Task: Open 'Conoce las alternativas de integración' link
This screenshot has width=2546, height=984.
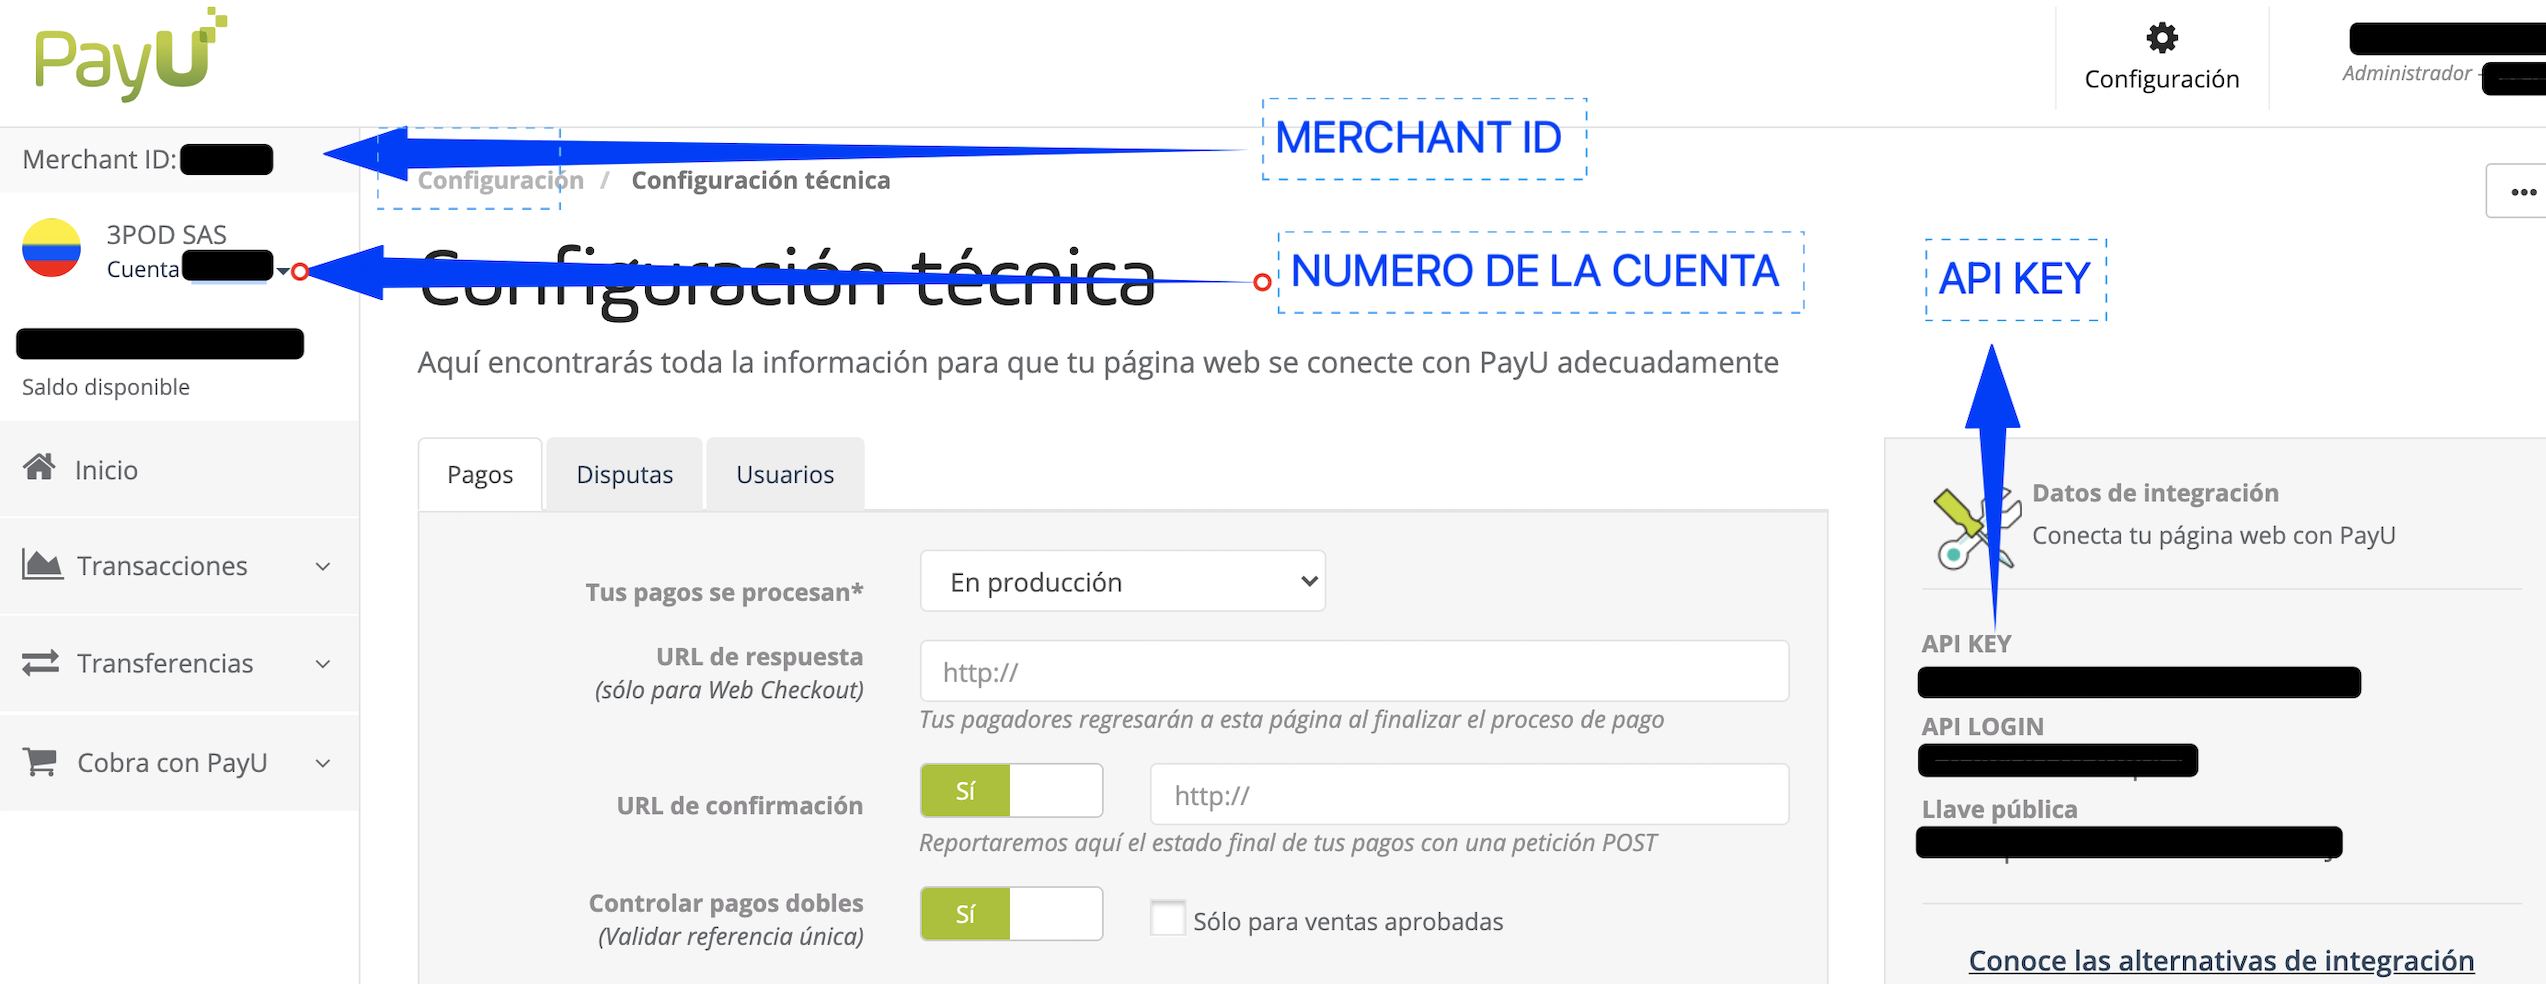Action: pyautogui.click(x=2221, y=960)
